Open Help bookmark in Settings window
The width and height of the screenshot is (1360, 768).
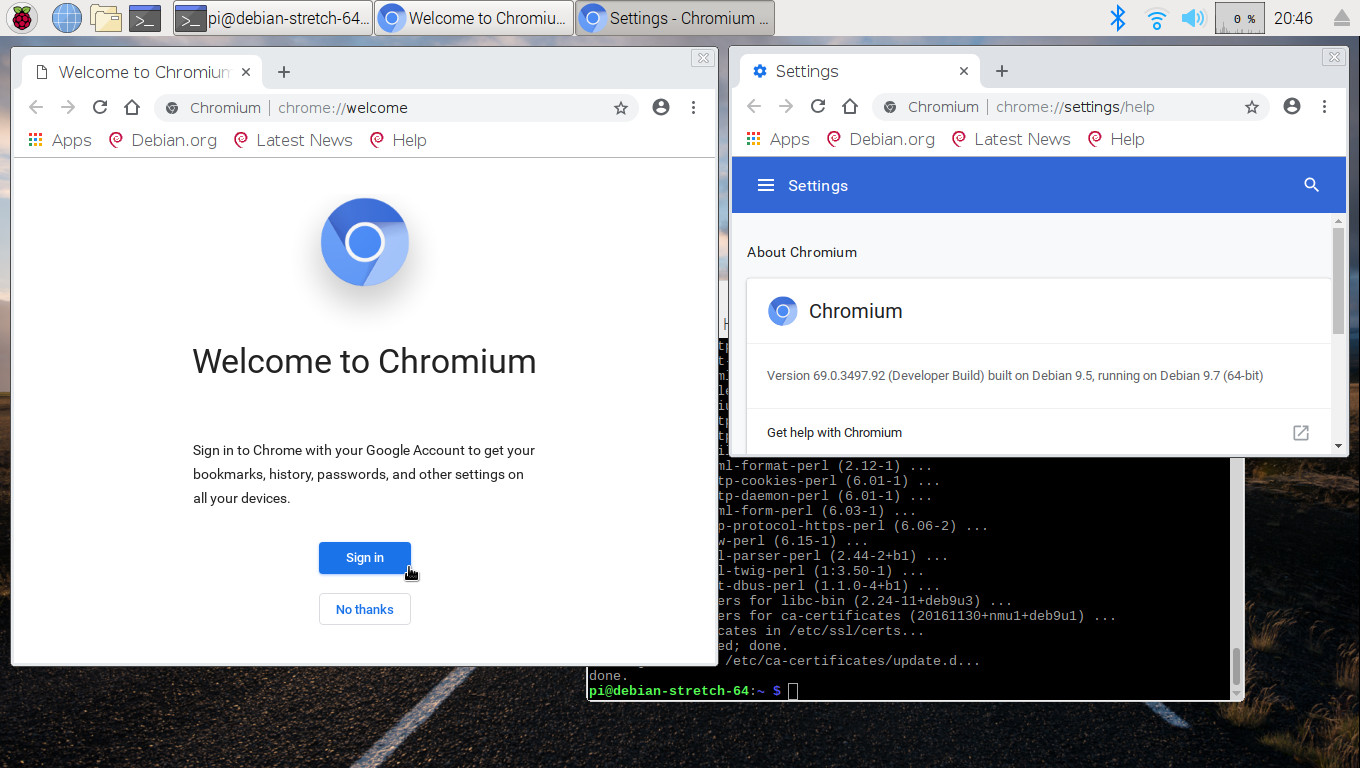1117,139
